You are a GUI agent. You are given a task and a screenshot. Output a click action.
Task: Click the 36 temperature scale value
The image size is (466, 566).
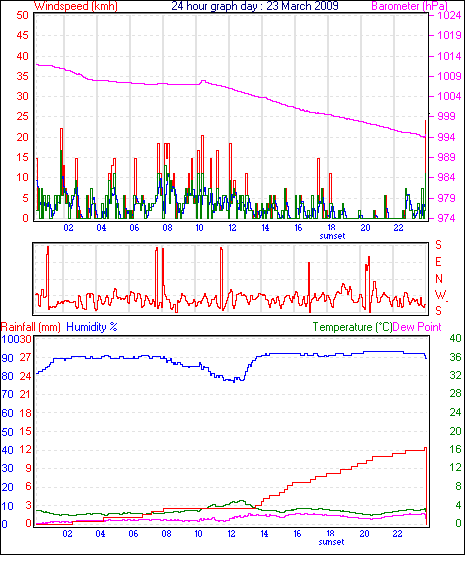(455, 357)
